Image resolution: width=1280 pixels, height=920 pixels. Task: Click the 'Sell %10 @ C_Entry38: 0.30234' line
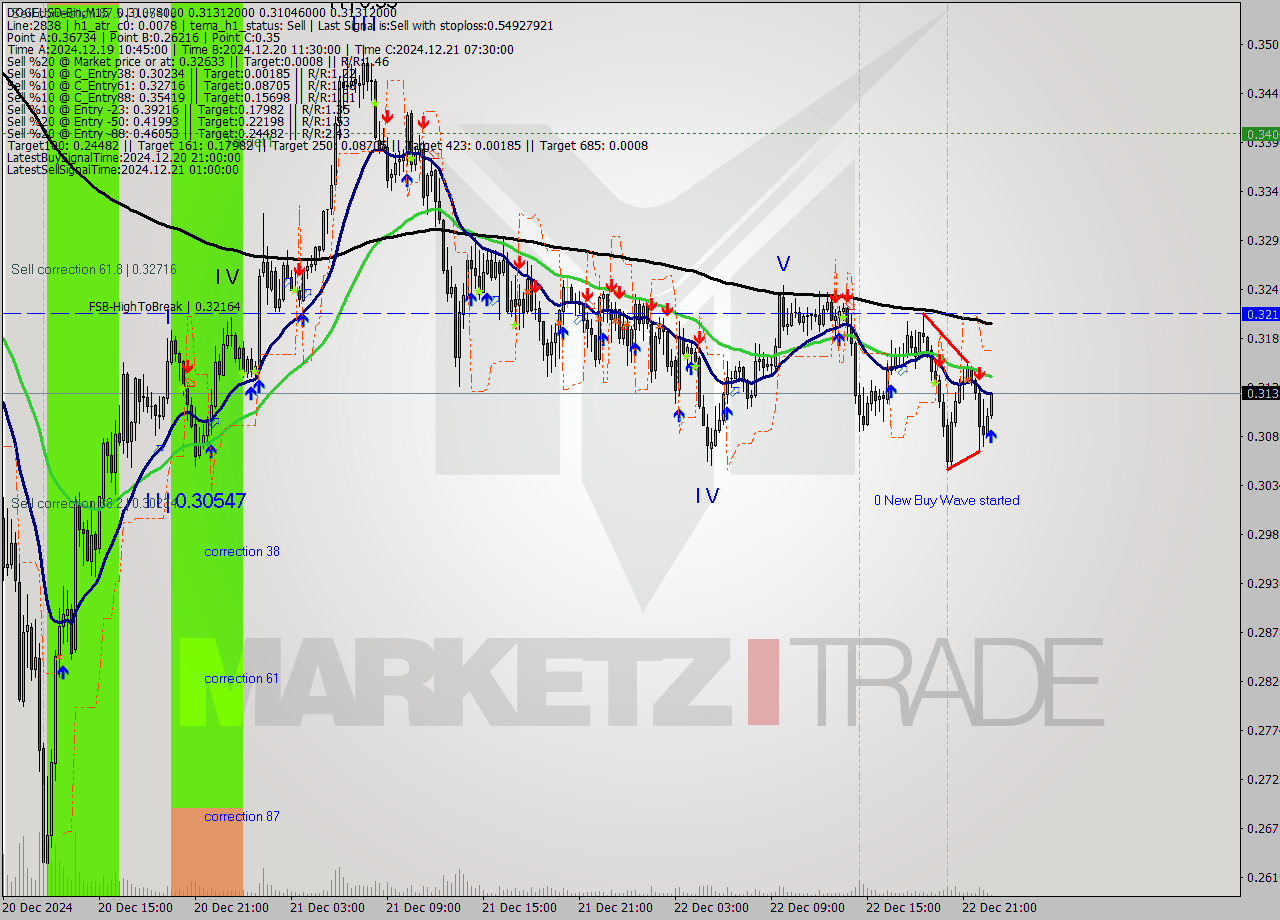click(x=181, y=73)
